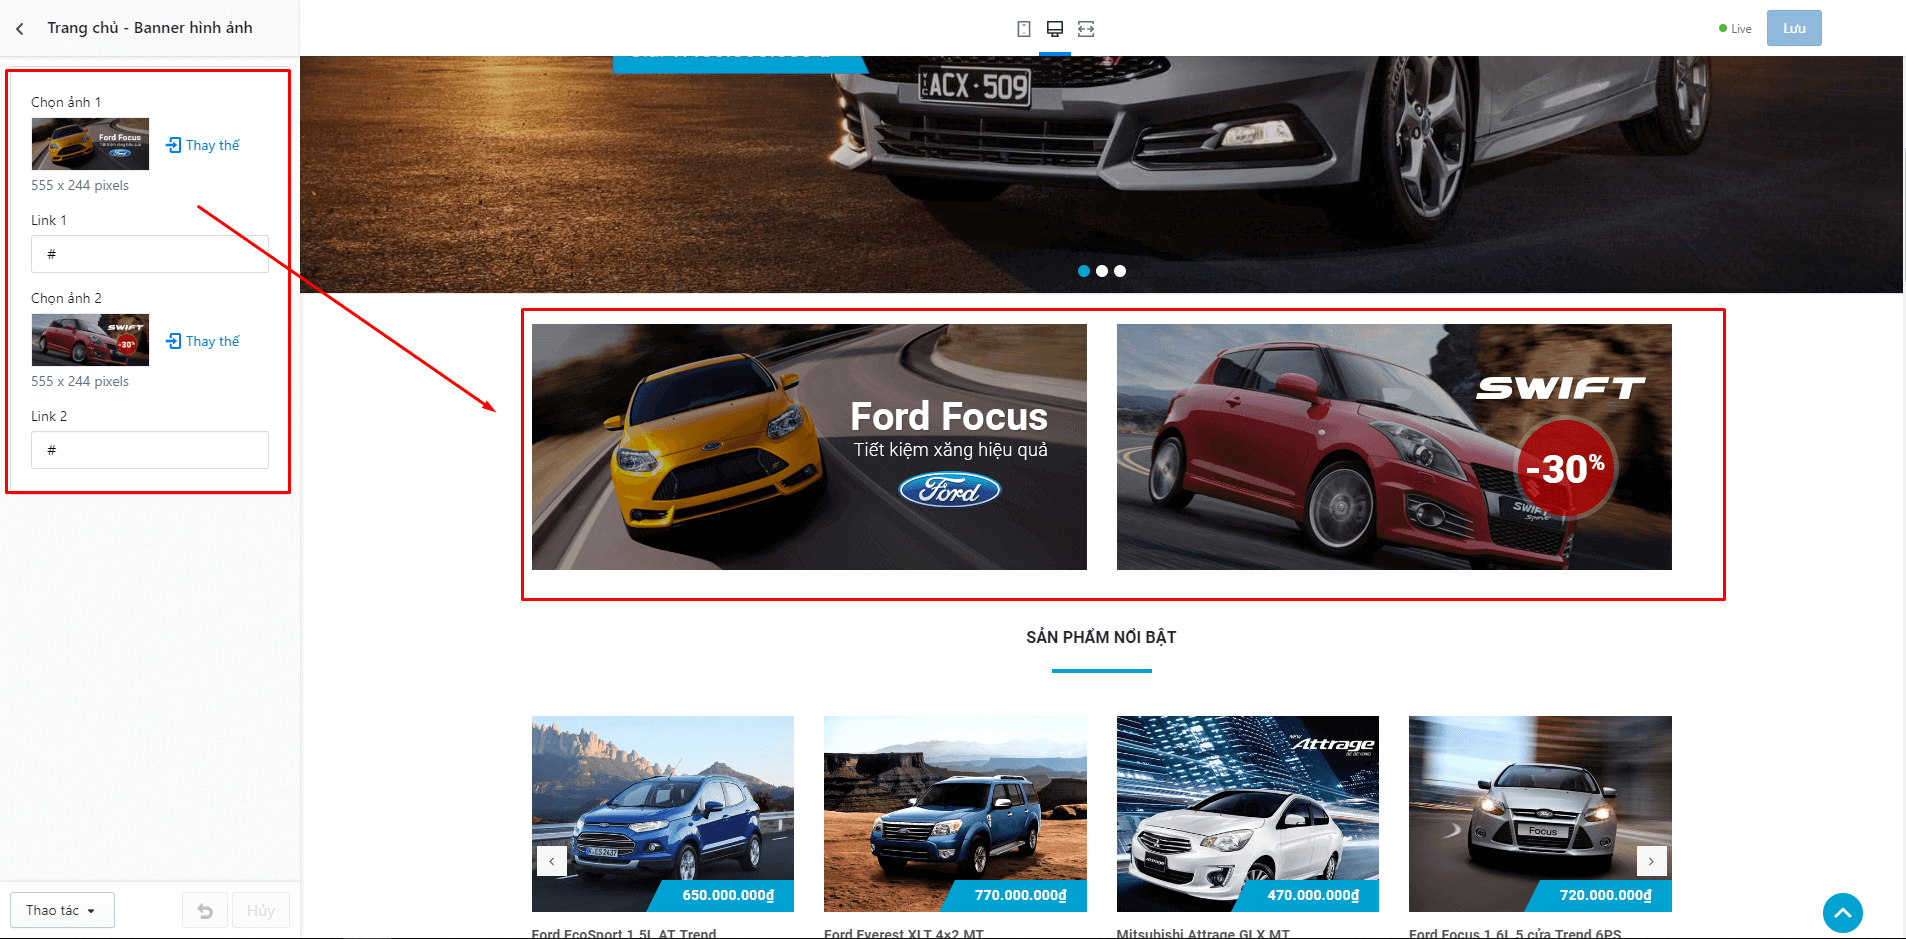This screenshot has width=1906, height=939.
Task: Select the second slider pagination dot
Action: (x=1102, y=271)
